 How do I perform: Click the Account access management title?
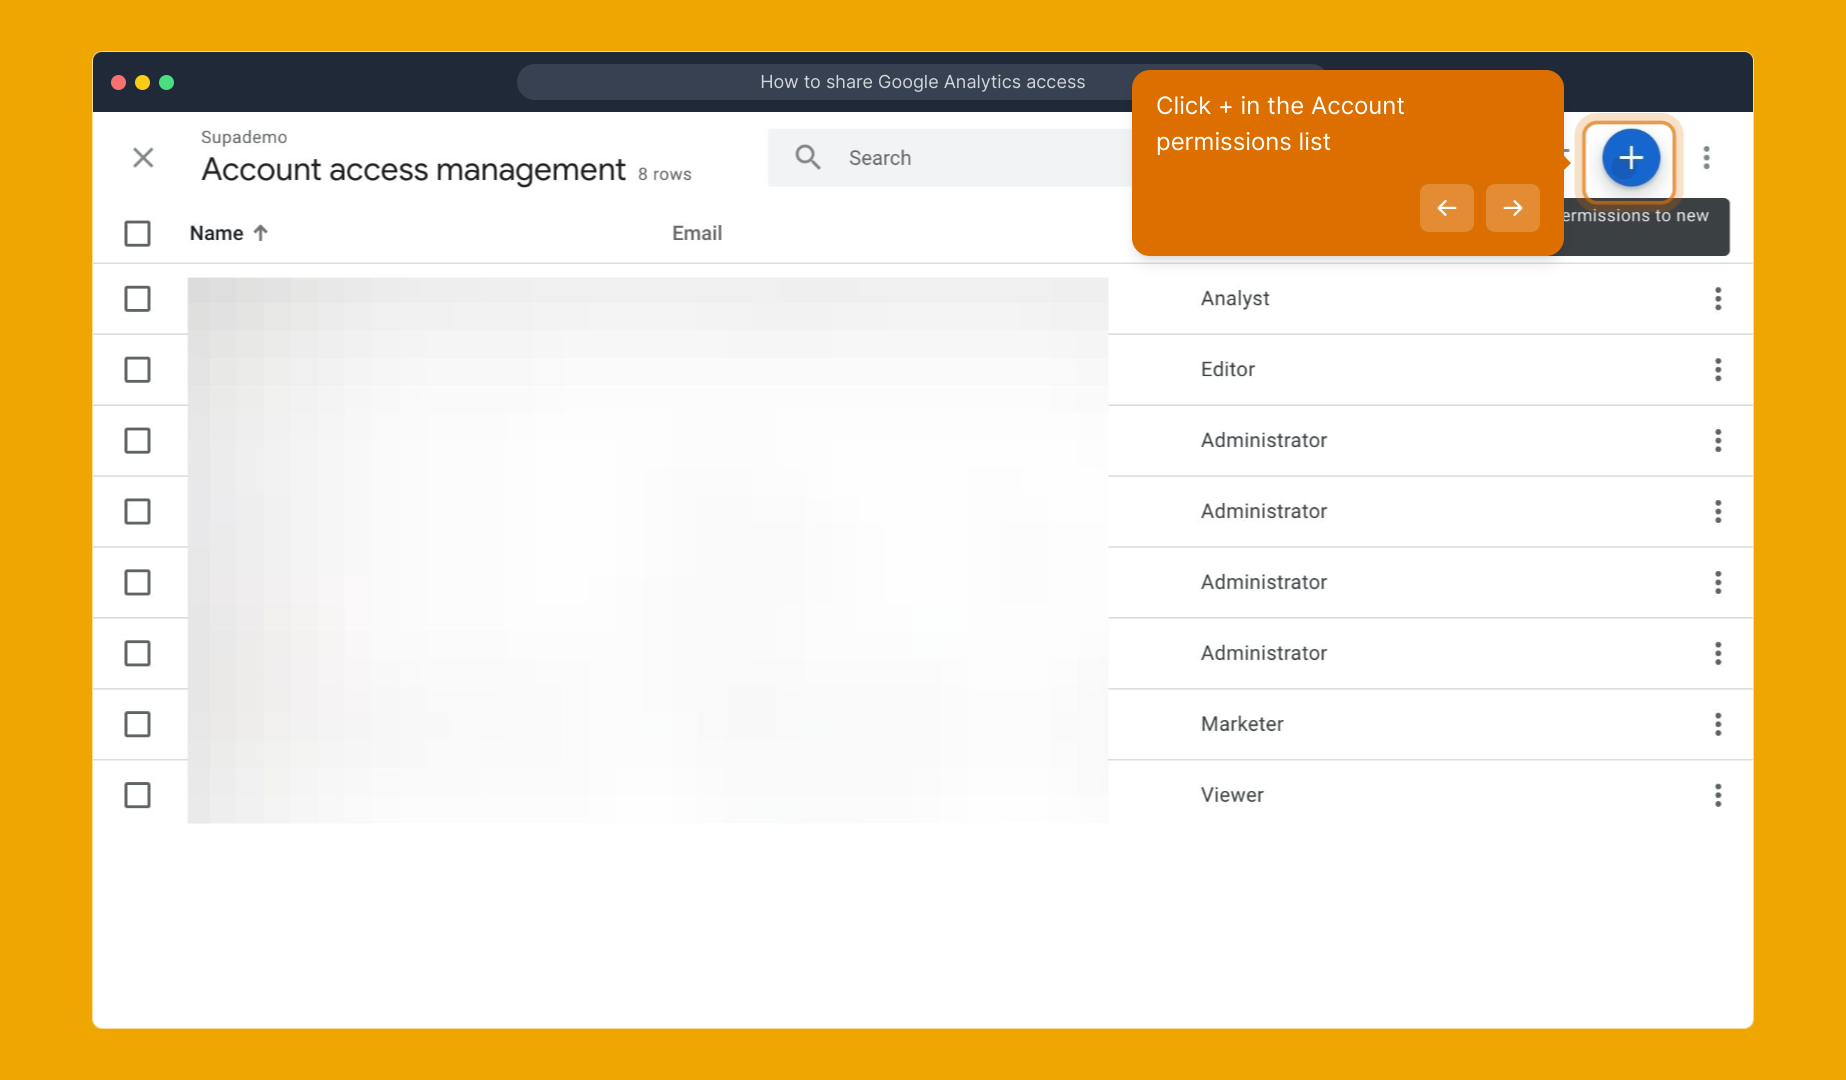413,169
